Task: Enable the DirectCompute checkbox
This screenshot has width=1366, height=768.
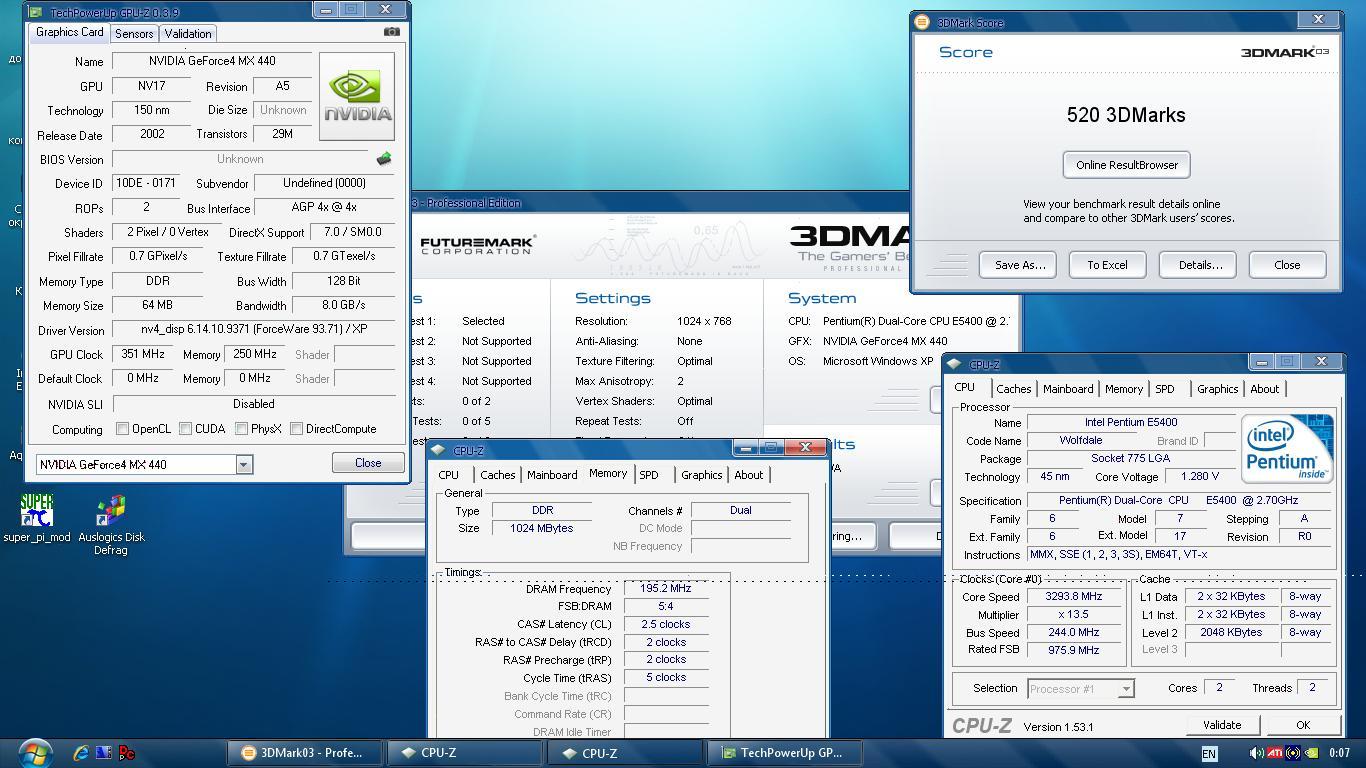Action: coord(296,429)
